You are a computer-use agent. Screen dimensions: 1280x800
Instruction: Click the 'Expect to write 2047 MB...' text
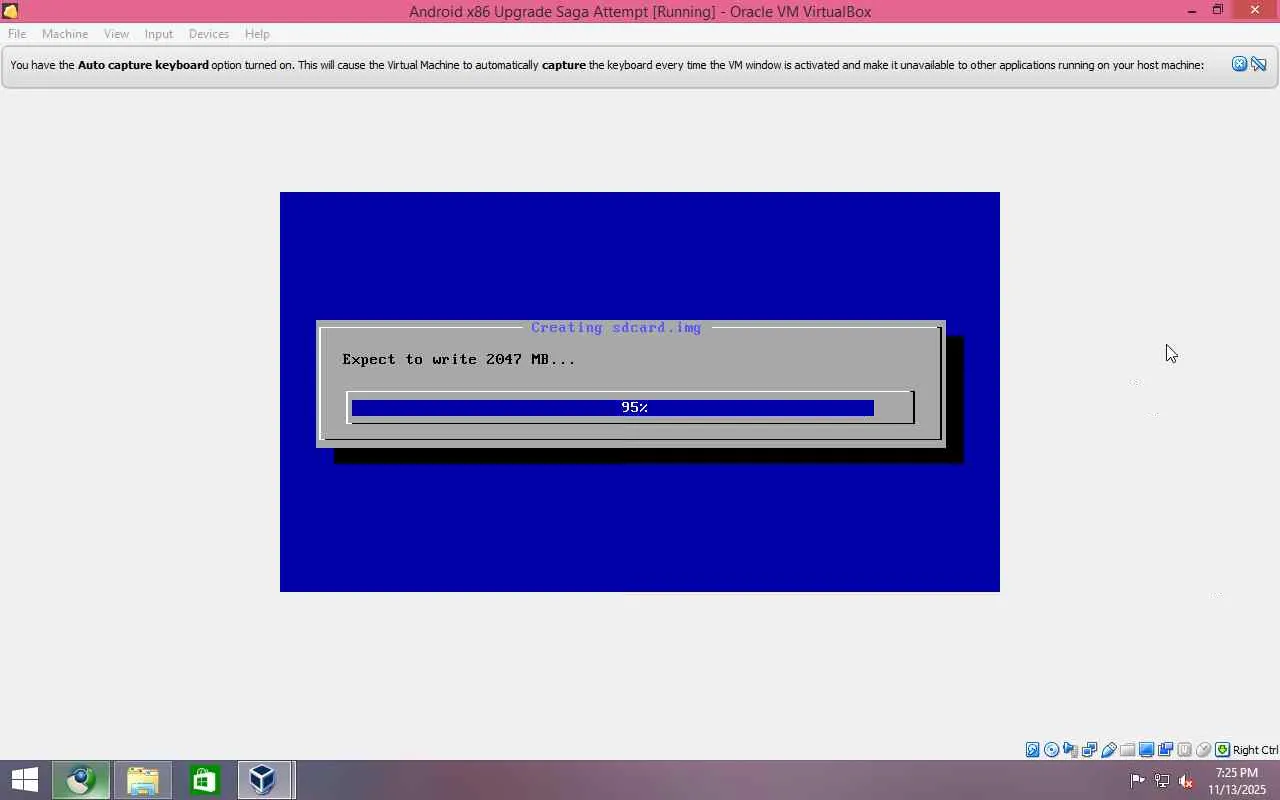click(x=459, y=359)
